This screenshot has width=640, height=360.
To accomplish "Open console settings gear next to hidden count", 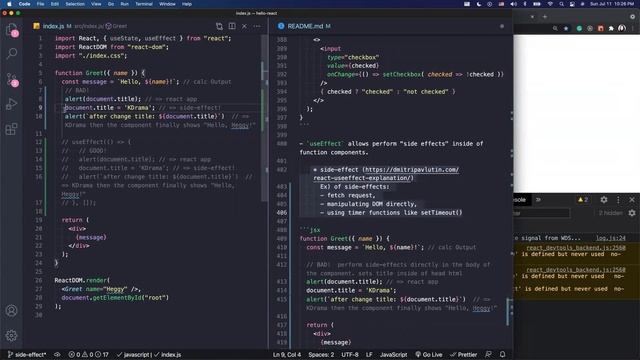I will [632, 213].
